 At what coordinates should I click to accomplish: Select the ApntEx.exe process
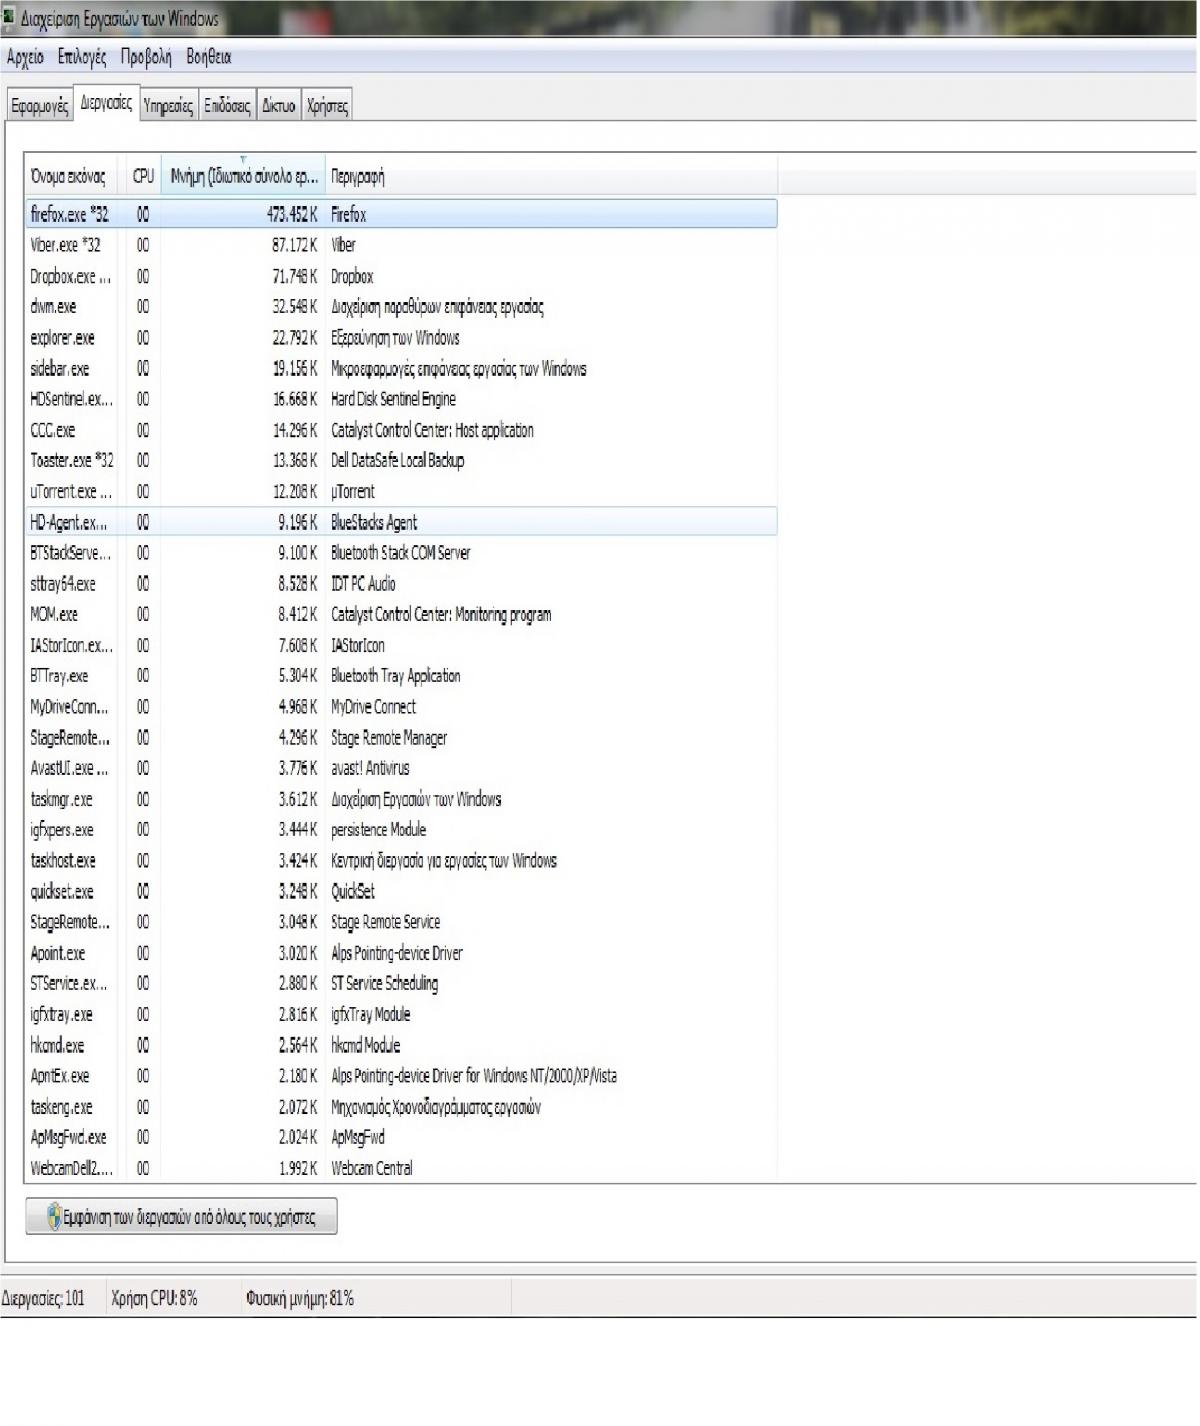click(401, 1077)
